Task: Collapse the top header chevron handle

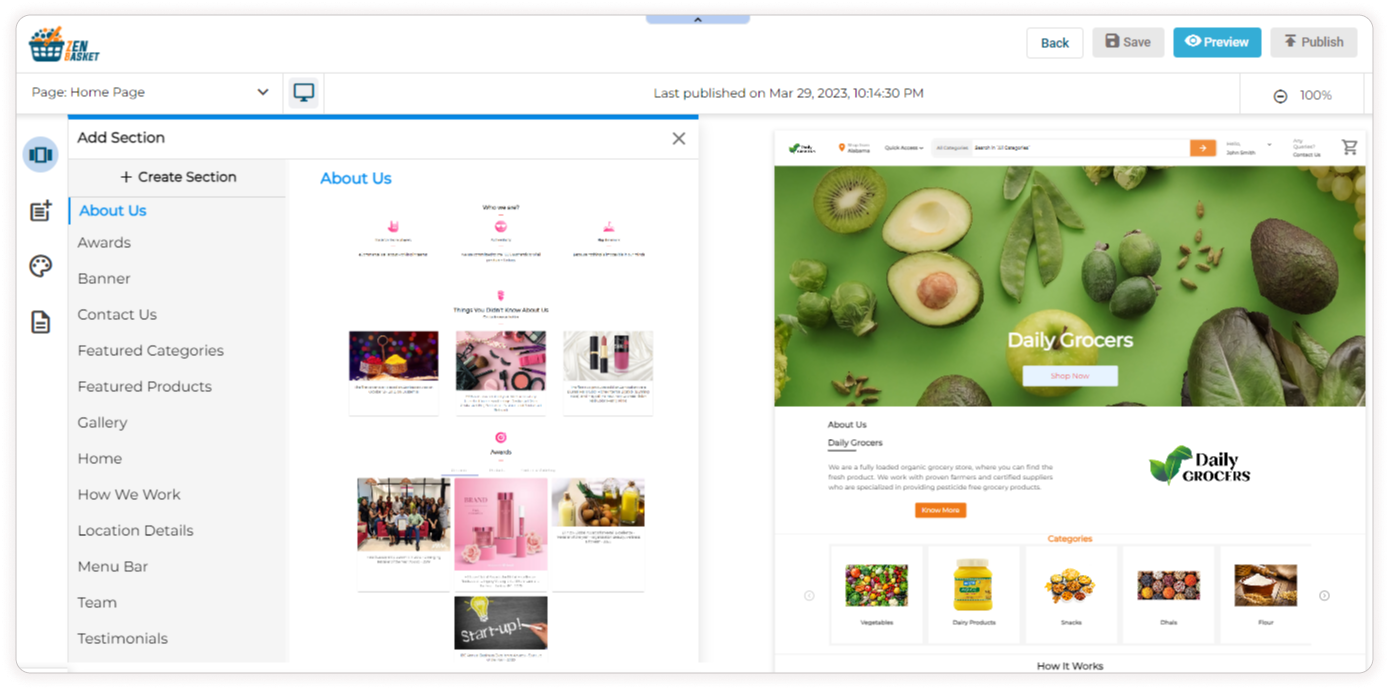Action: click(697, 19)
